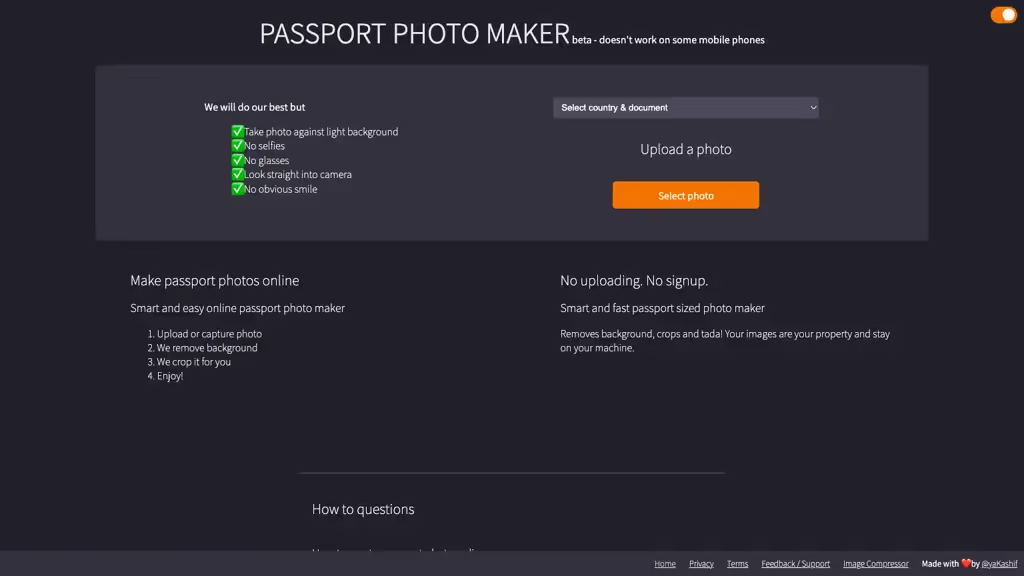Click the beta notice about mobile phones
The width and height of the screenshot is (1024, 576).
[x=668, y=40]
